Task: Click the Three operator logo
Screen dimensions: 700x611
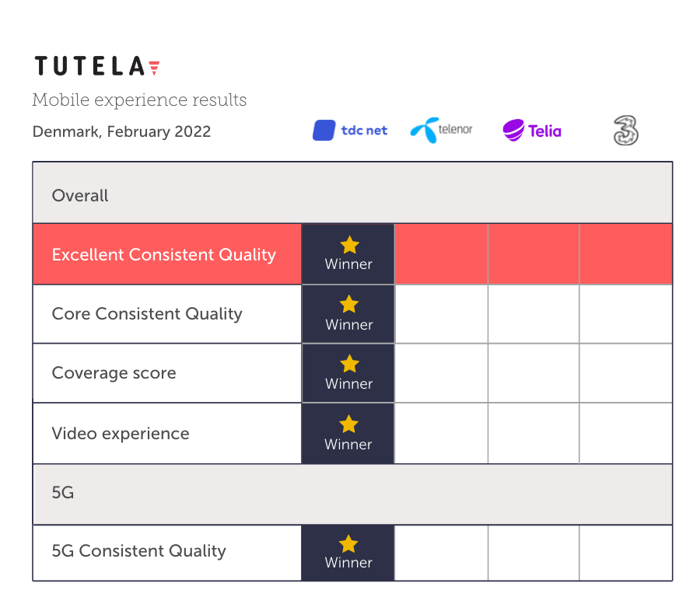Action: coord(626,130)
